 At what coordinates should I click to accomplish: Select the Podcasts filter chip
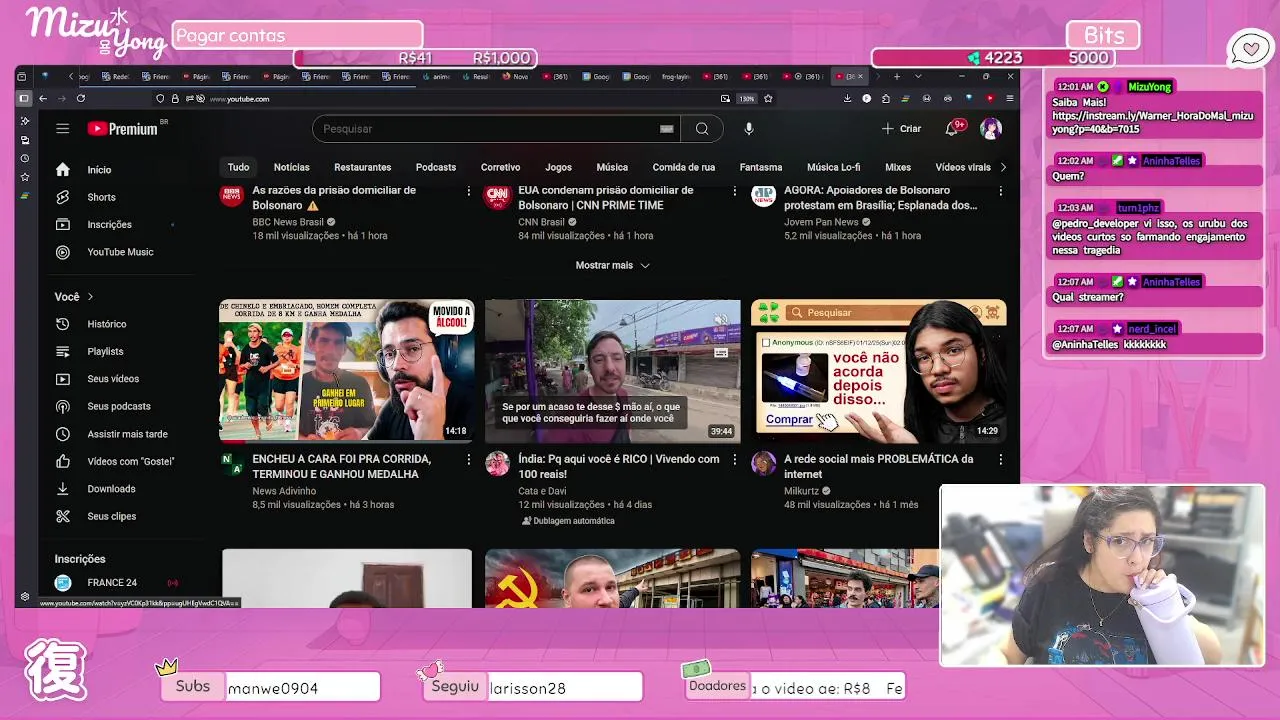click(x=436, y=167)
